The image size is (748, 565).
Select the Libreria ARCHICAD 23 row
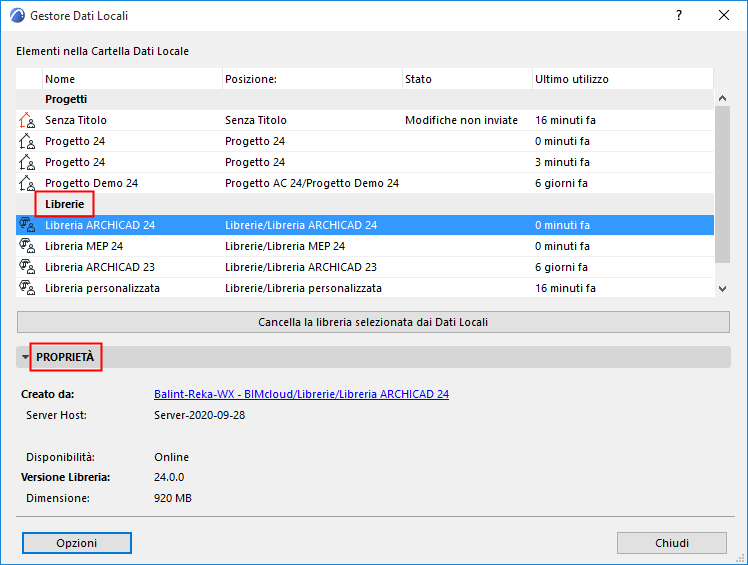pyautogui.click(x=365, y=267)
